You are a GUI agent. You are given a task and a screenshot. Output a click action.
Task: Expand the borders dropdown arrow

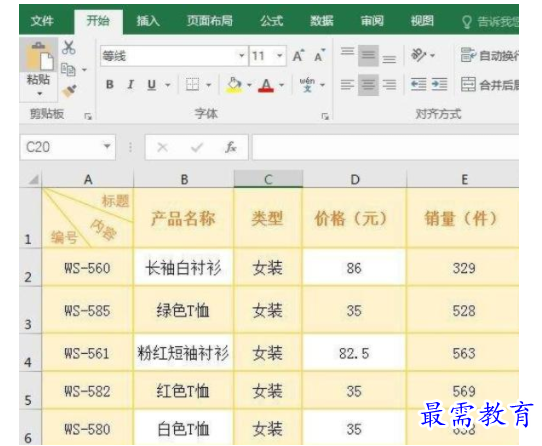[208, 85]
